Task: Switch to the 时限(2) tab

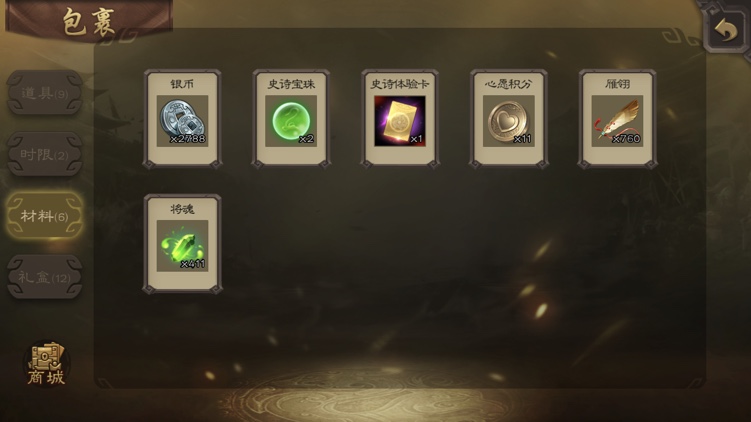Action: pyautogui.click(x=45, y=154)
